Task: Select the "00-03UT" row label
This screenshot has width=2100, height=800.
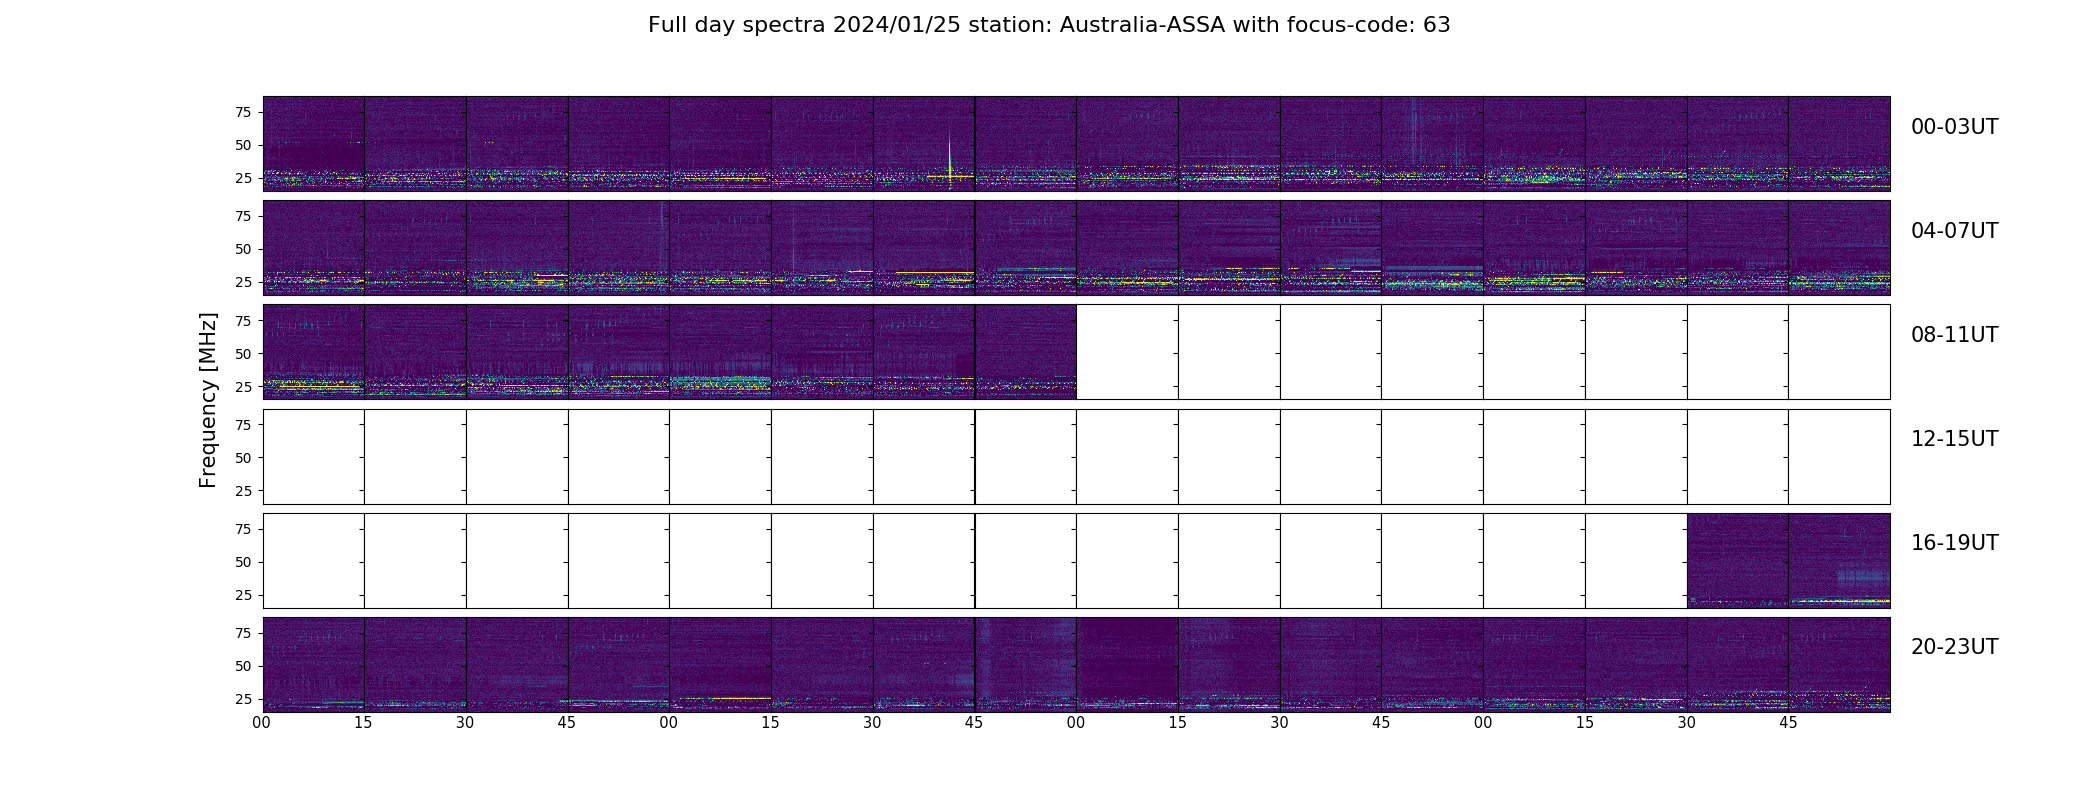Action: point(1954,127)
